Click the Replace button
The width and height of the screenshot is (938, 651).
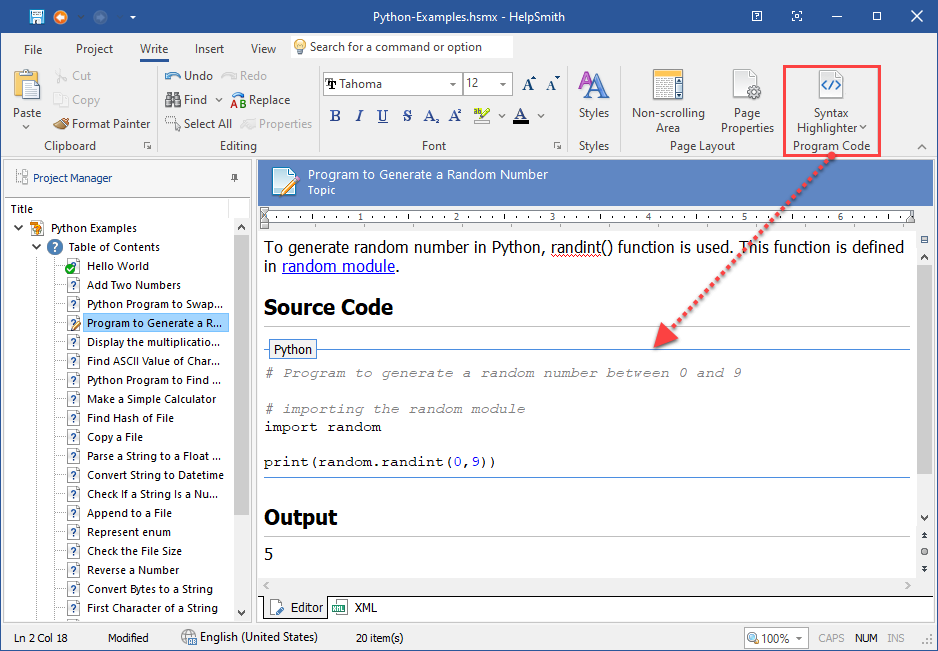(261, 100)
